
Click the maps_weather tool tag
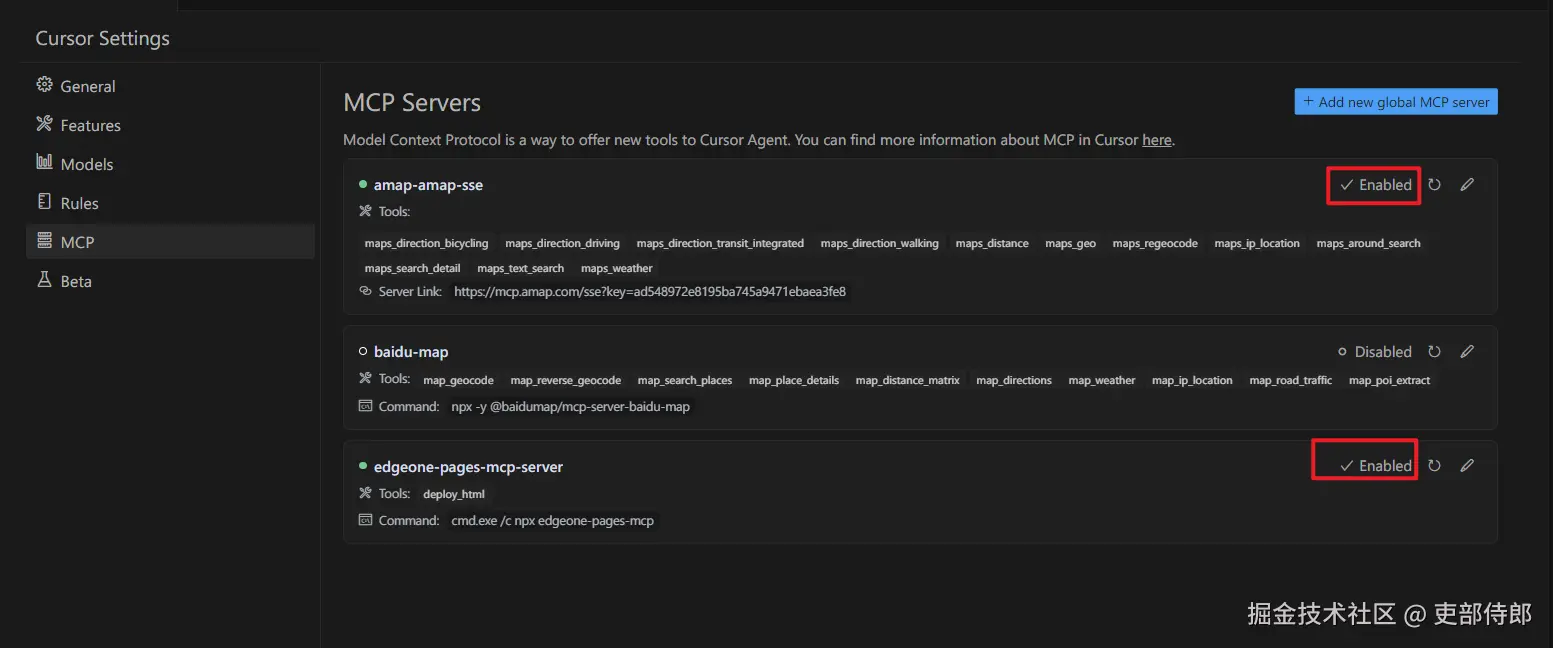[617, 268]
